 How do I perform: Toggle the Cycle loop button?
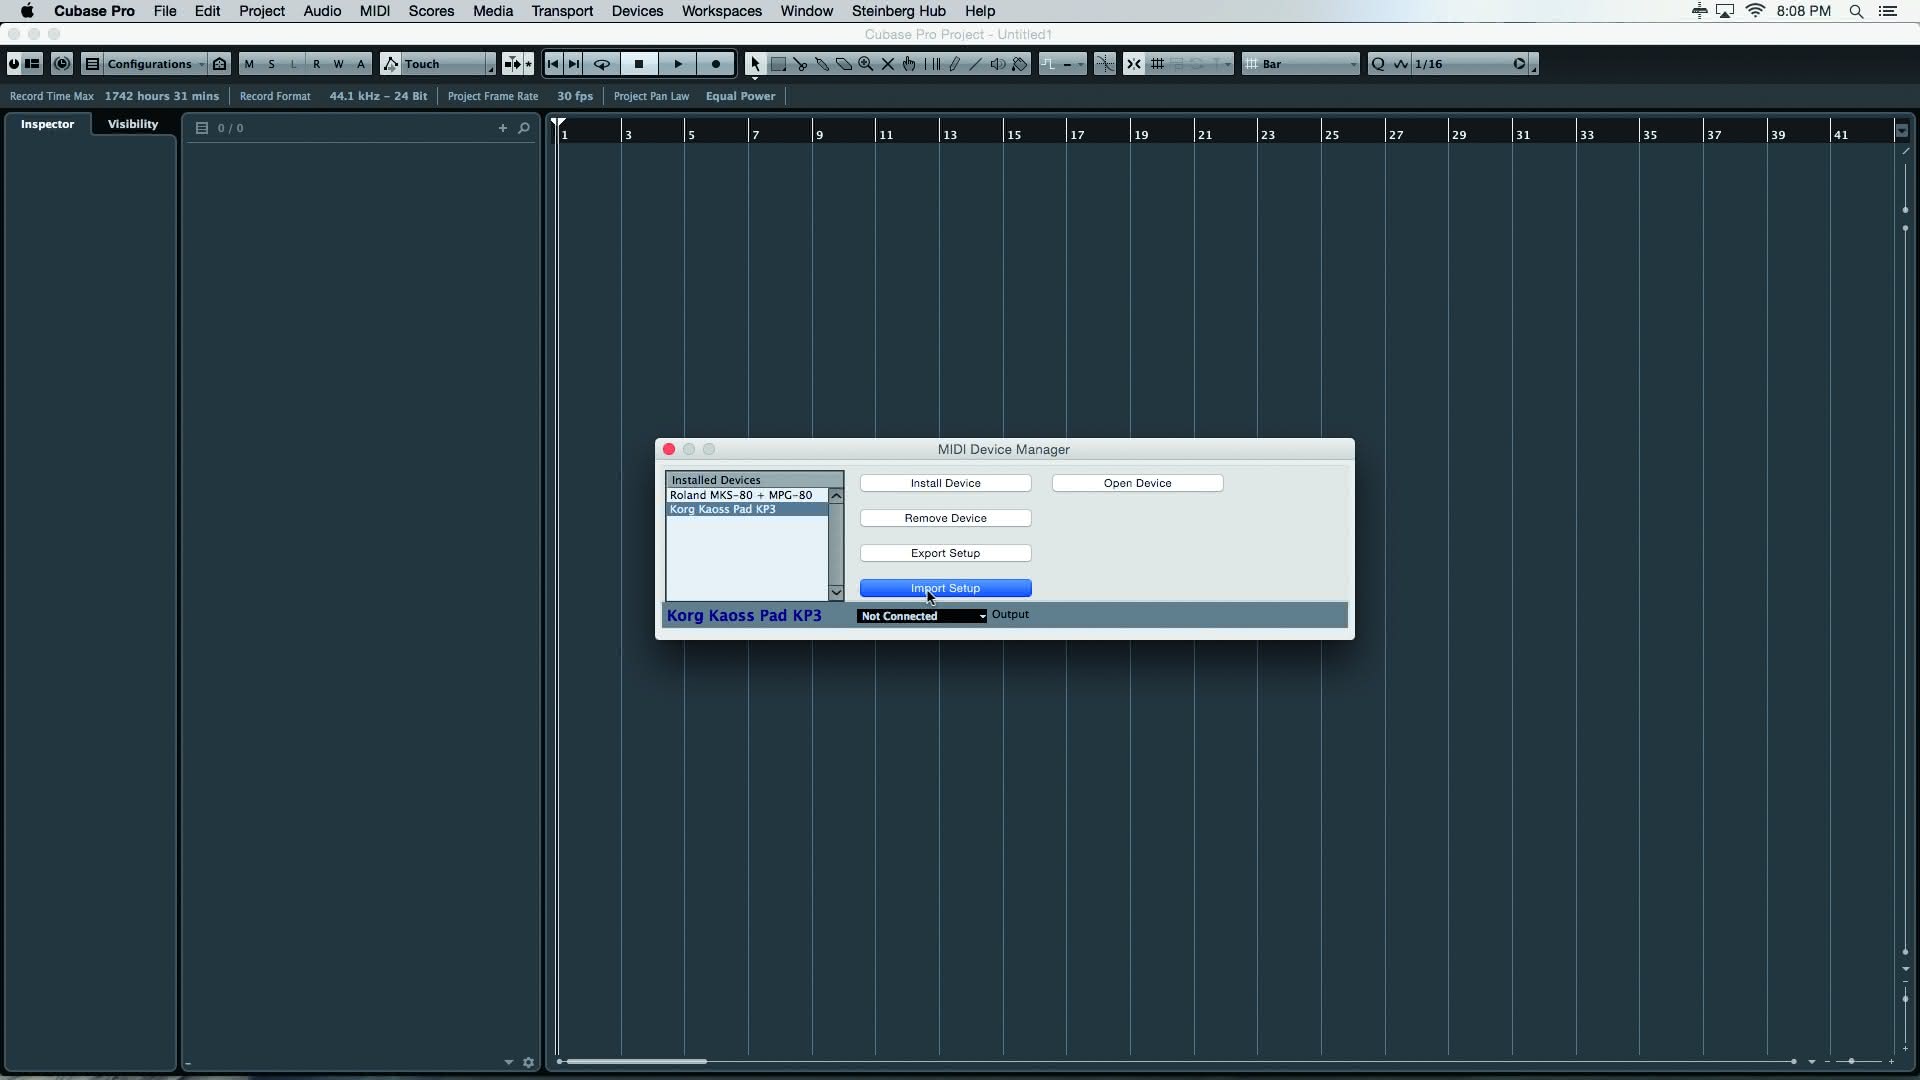tap(602, 64)
